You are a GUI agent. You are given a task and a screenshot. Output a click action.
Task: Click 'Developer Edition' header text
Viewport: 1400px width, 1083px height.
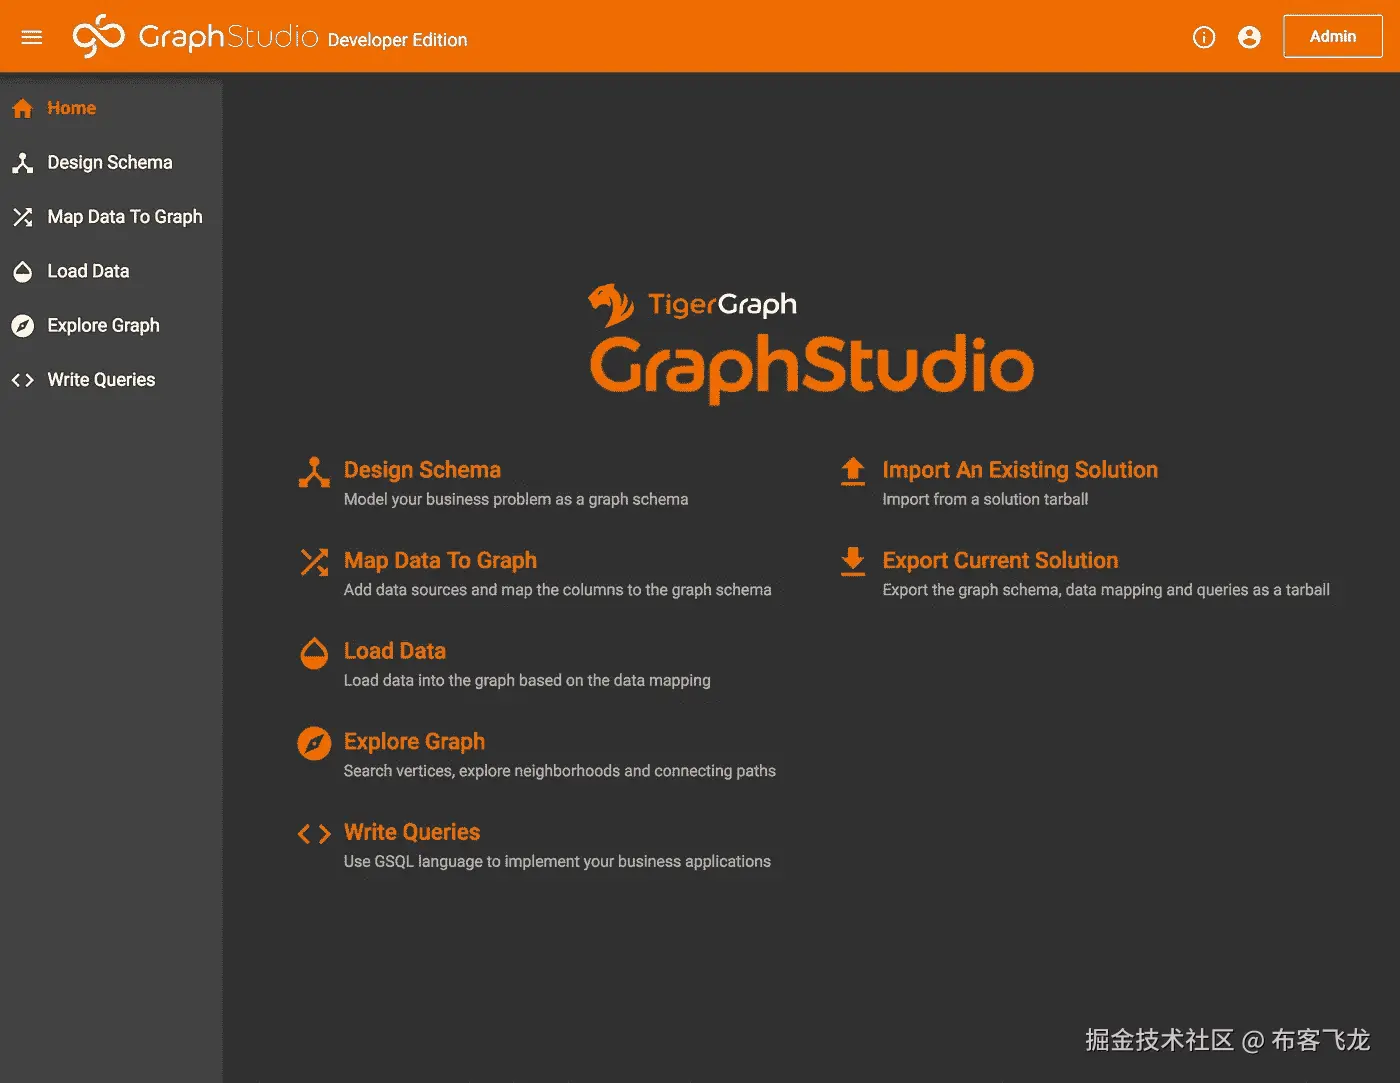[397, 40]
